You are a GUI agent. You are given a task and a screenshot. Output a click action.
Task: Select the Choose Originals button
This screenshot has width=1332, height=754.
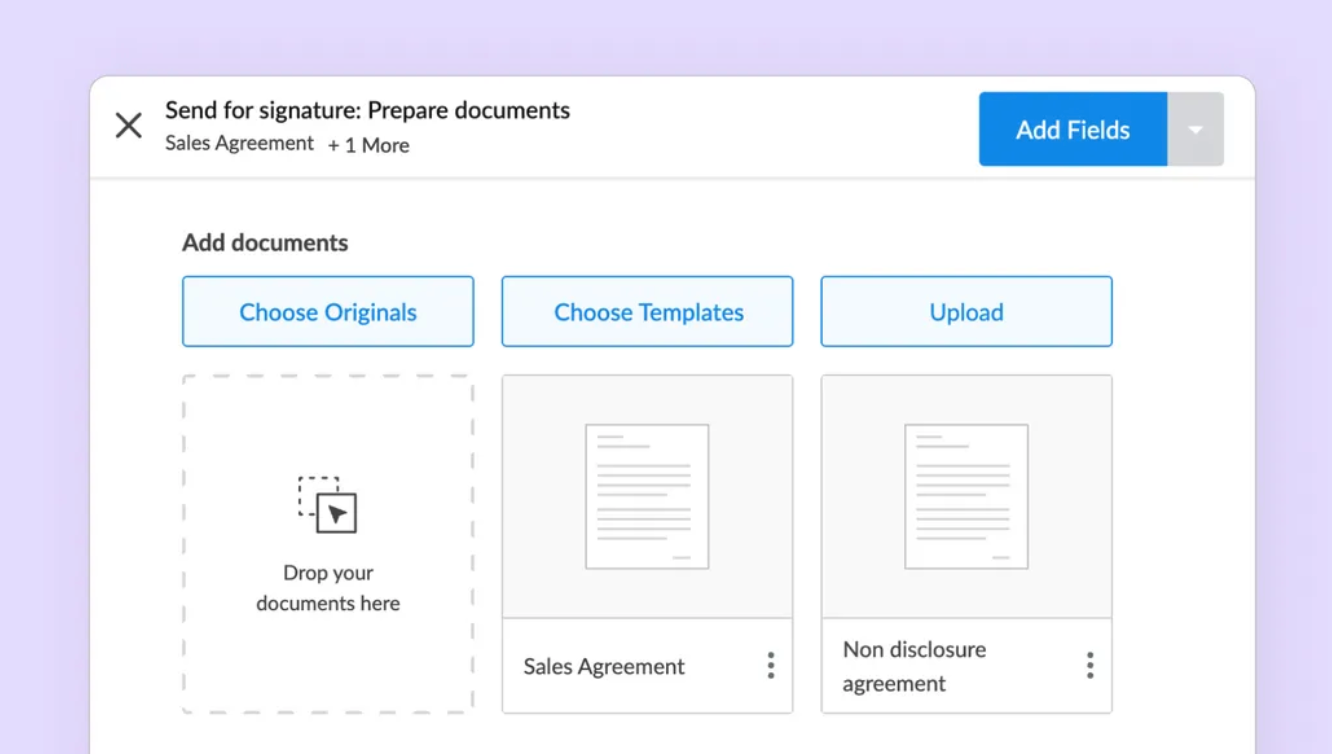click(328, 311)
